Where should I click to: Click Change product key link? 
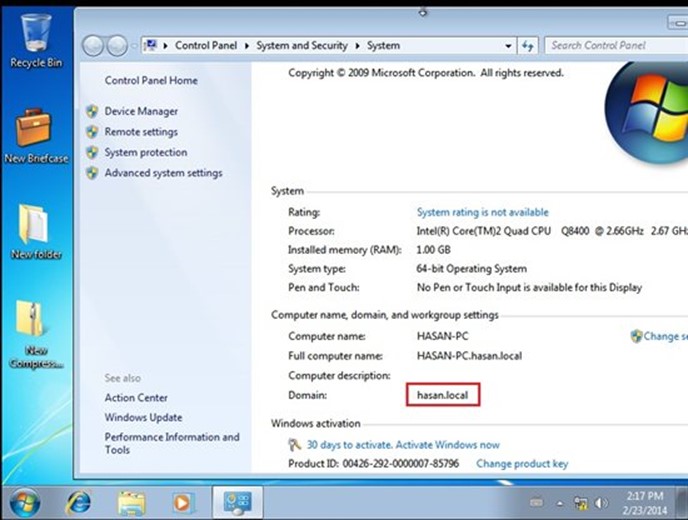click(x=522, y=464)
